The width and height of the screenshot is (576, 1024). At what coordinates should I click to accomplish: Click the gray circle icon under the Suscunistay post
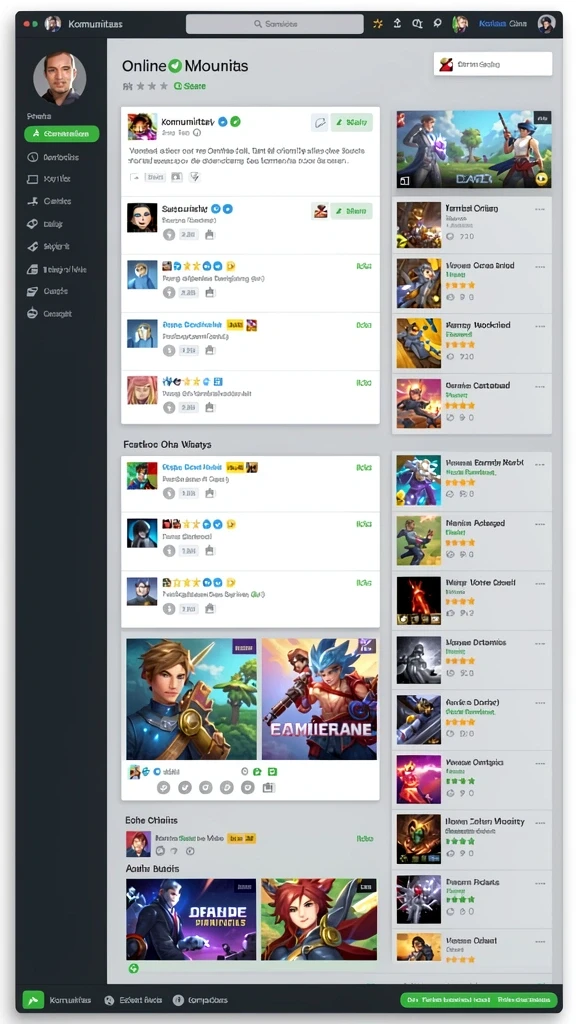pyautogui.click(x=169, y=235)
